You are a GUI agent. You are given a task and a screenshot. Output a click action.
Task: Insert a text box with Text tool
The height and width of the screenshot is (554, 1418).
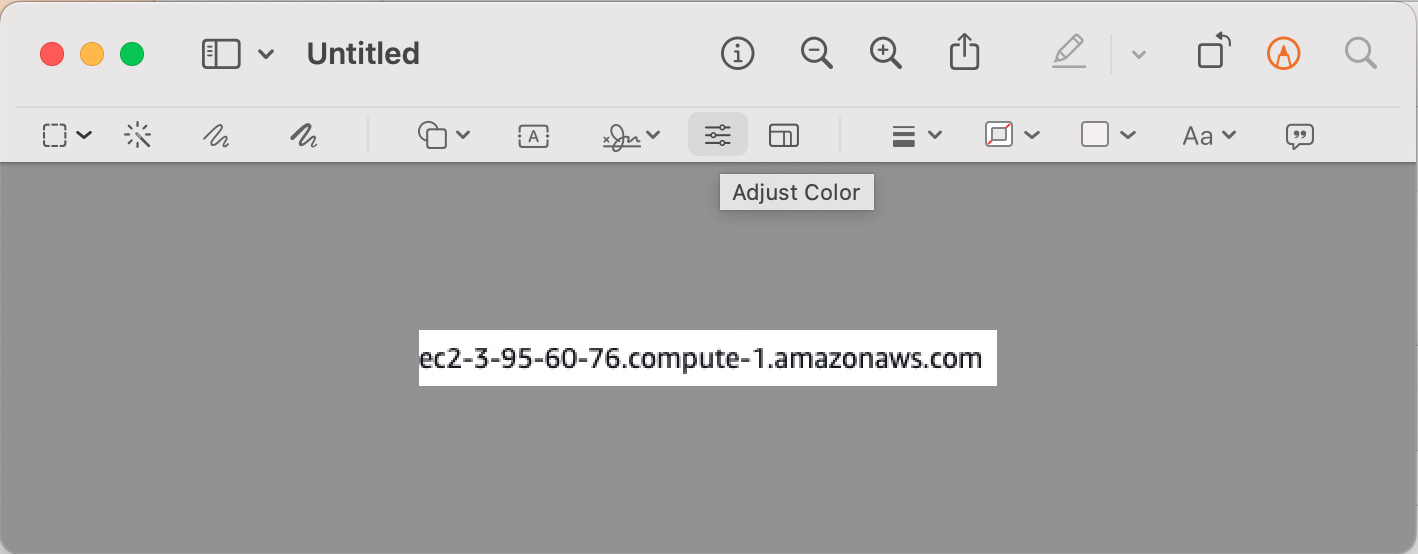click(534, 135)
